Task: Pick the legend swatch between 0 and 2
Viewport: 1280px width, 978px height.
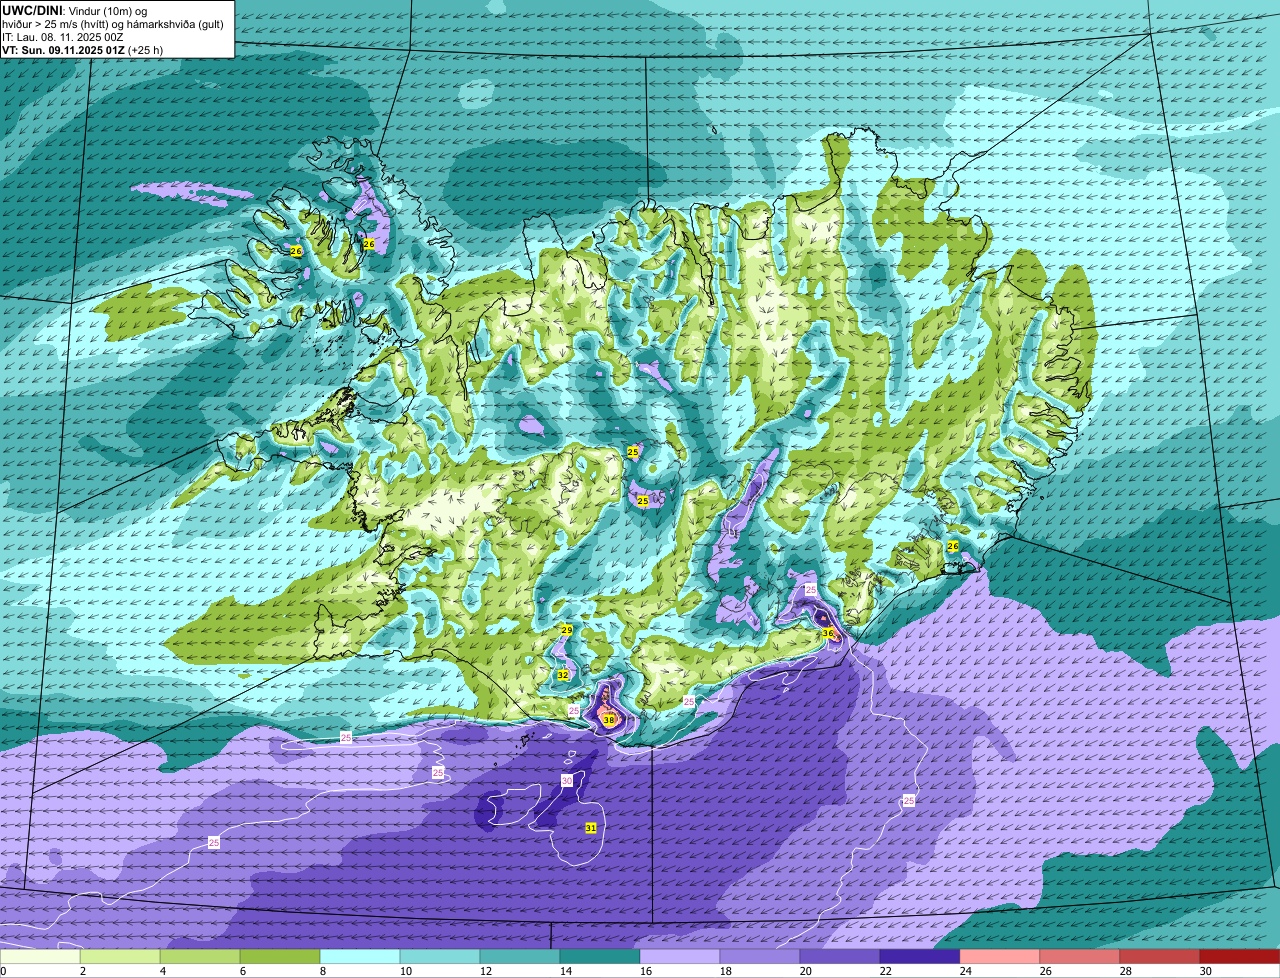Action: click(40, 957)
